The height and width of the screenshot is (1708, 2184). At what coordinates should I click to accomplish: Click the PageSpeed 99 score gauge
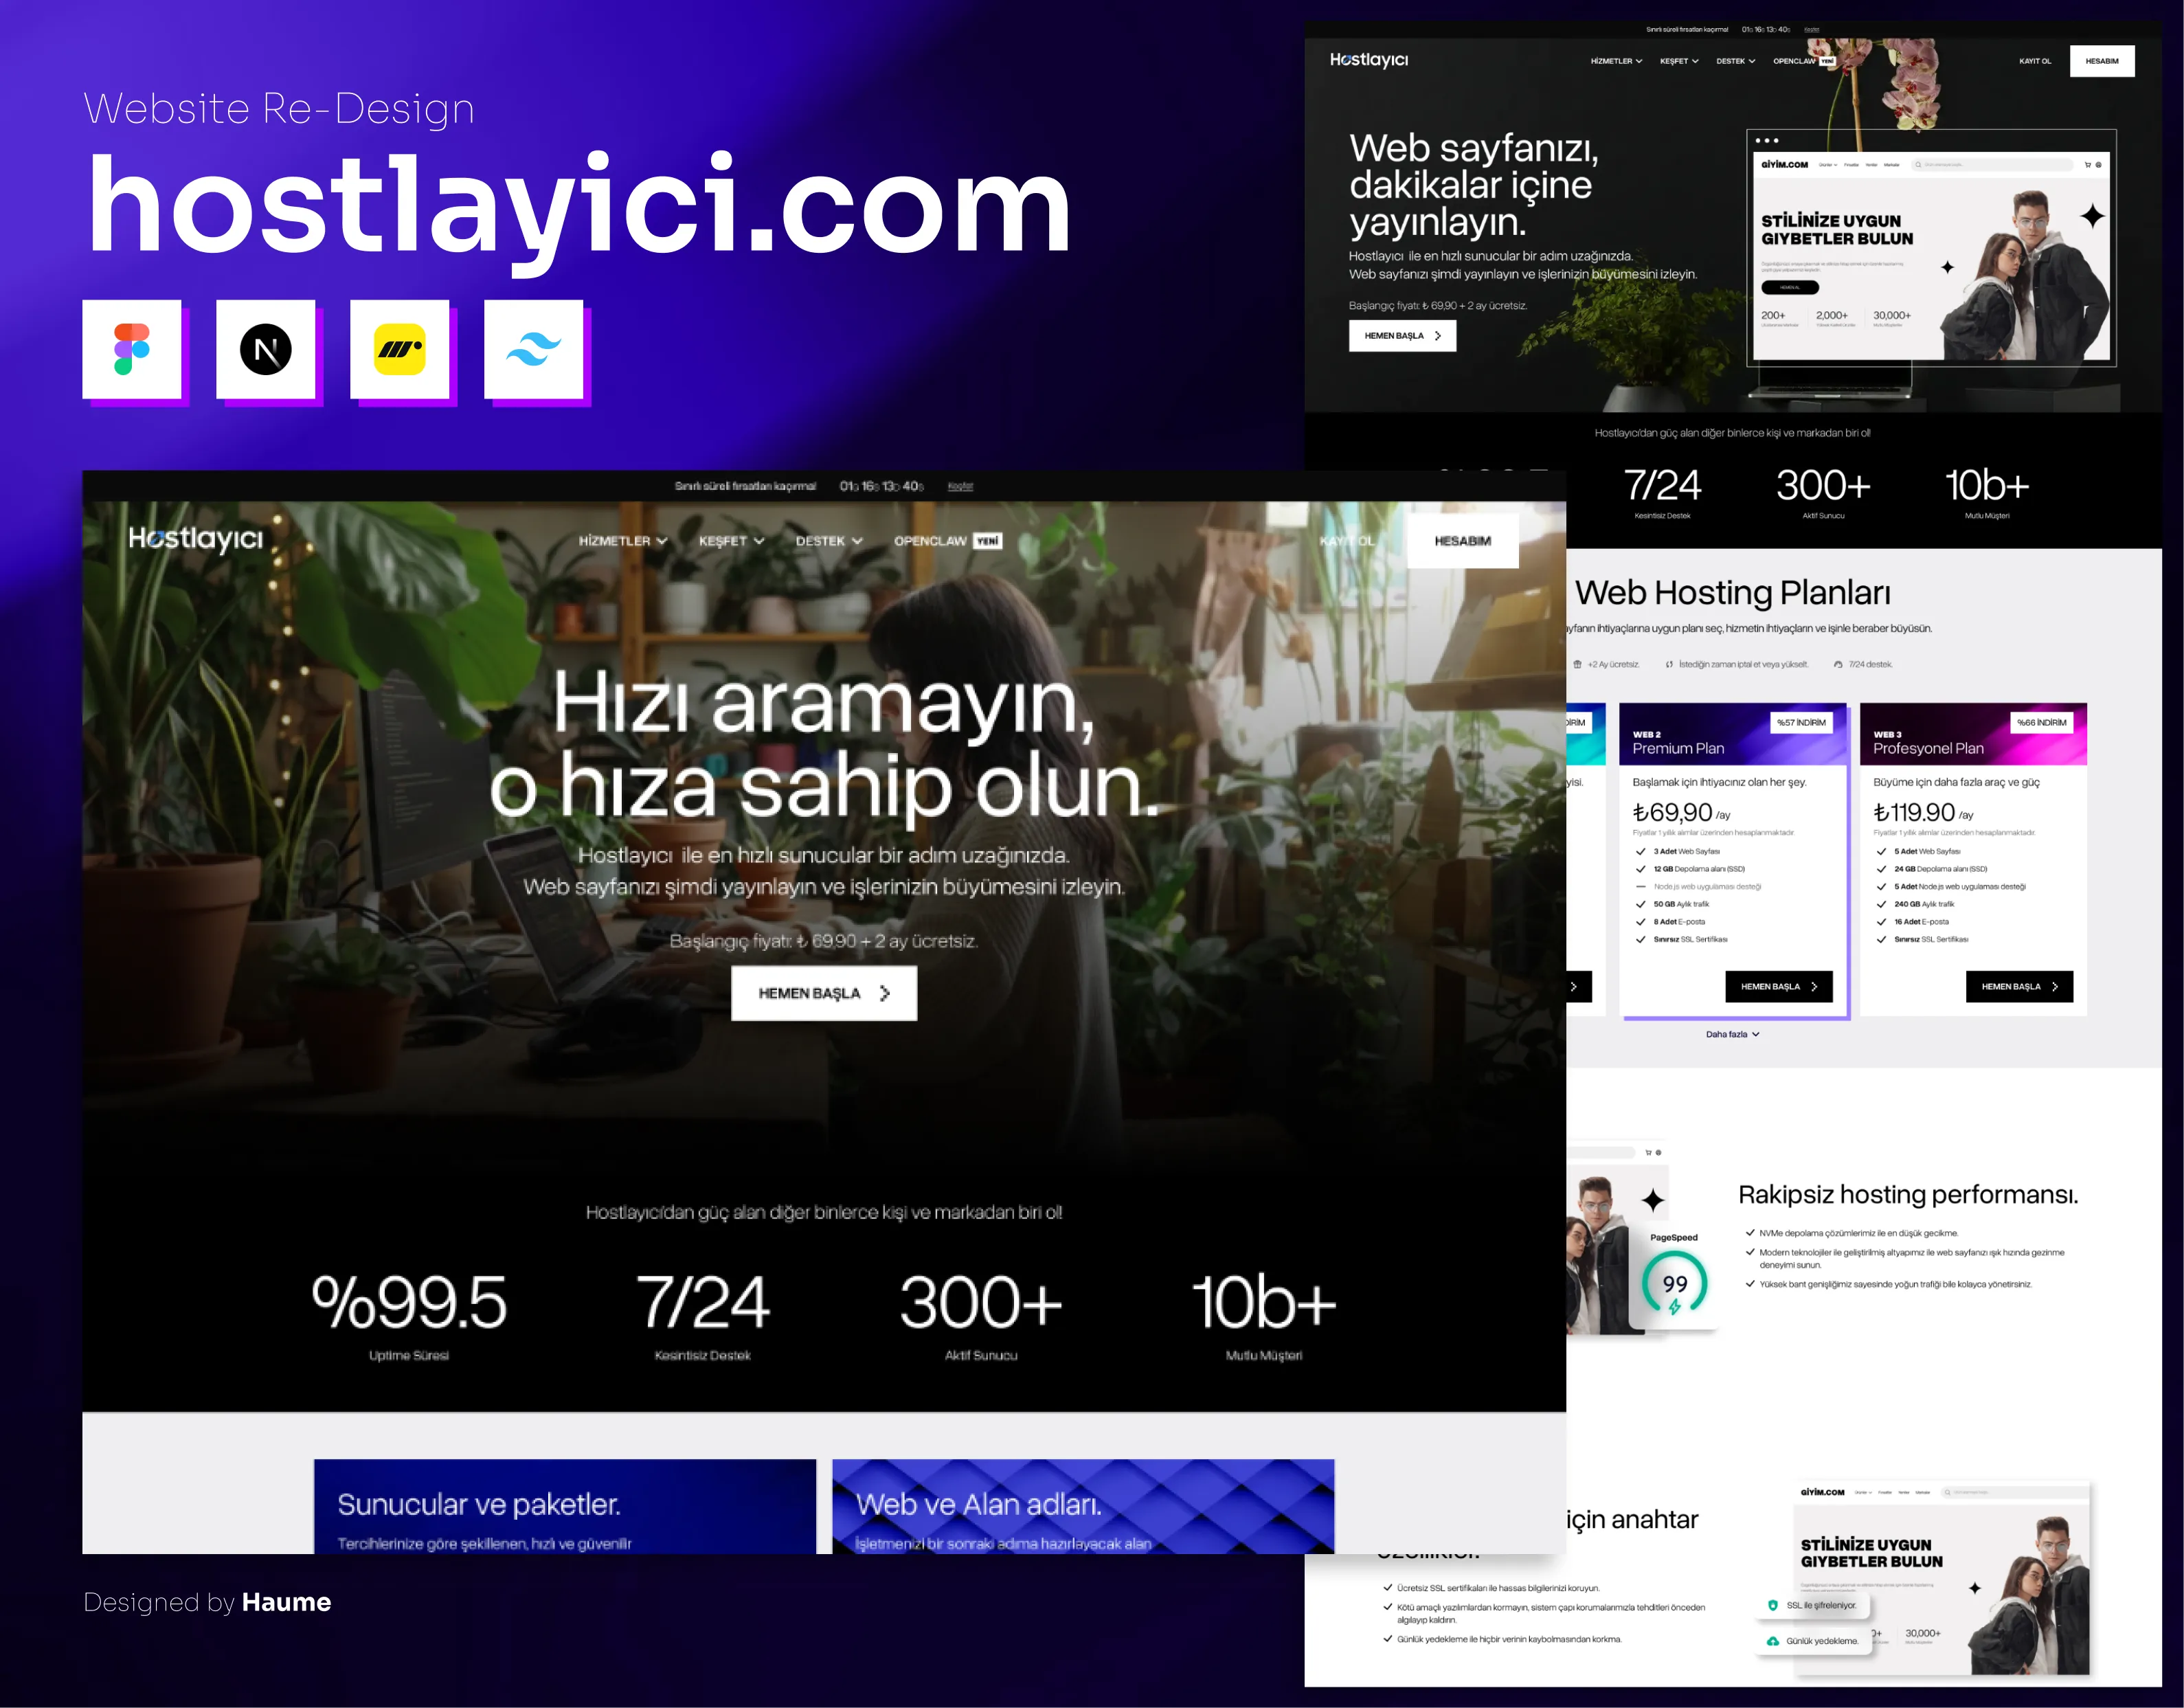pos(1674,1284)
